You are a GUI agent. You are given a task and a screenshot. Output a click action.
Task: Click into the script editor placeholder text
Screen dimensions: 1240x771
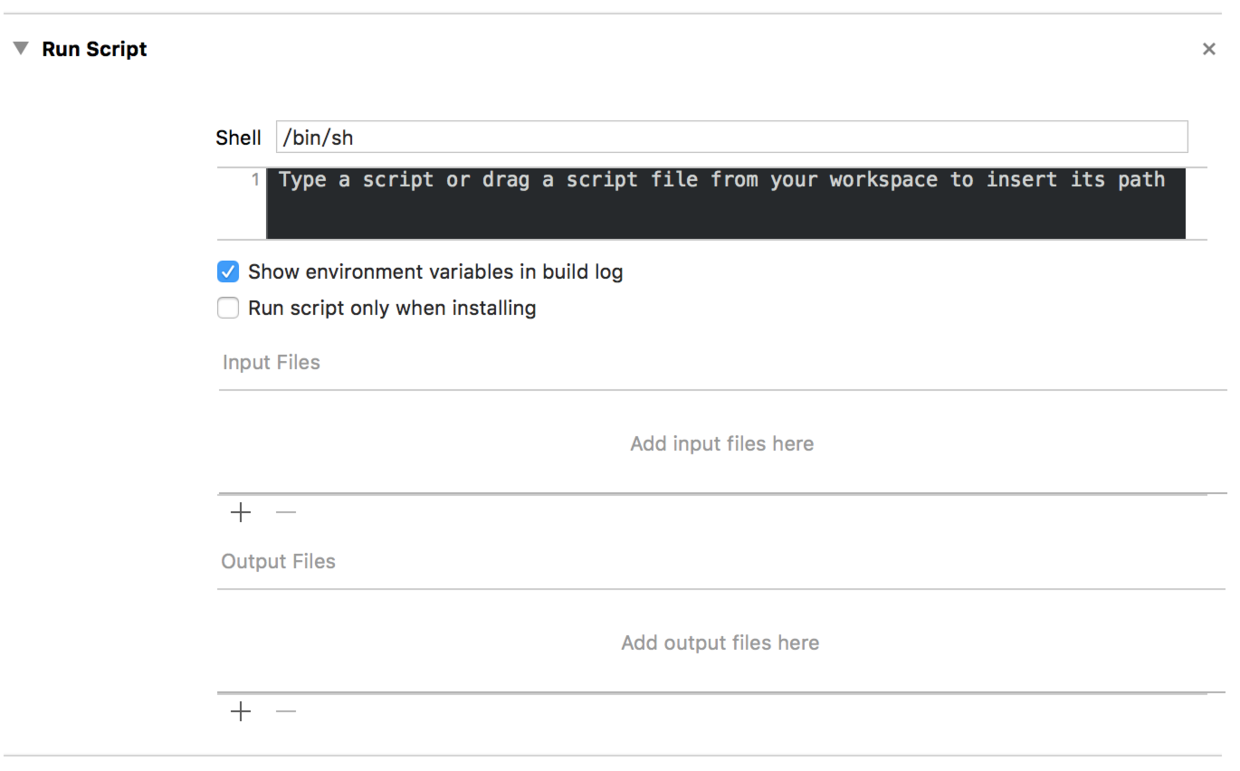click(x=722, y=180)
